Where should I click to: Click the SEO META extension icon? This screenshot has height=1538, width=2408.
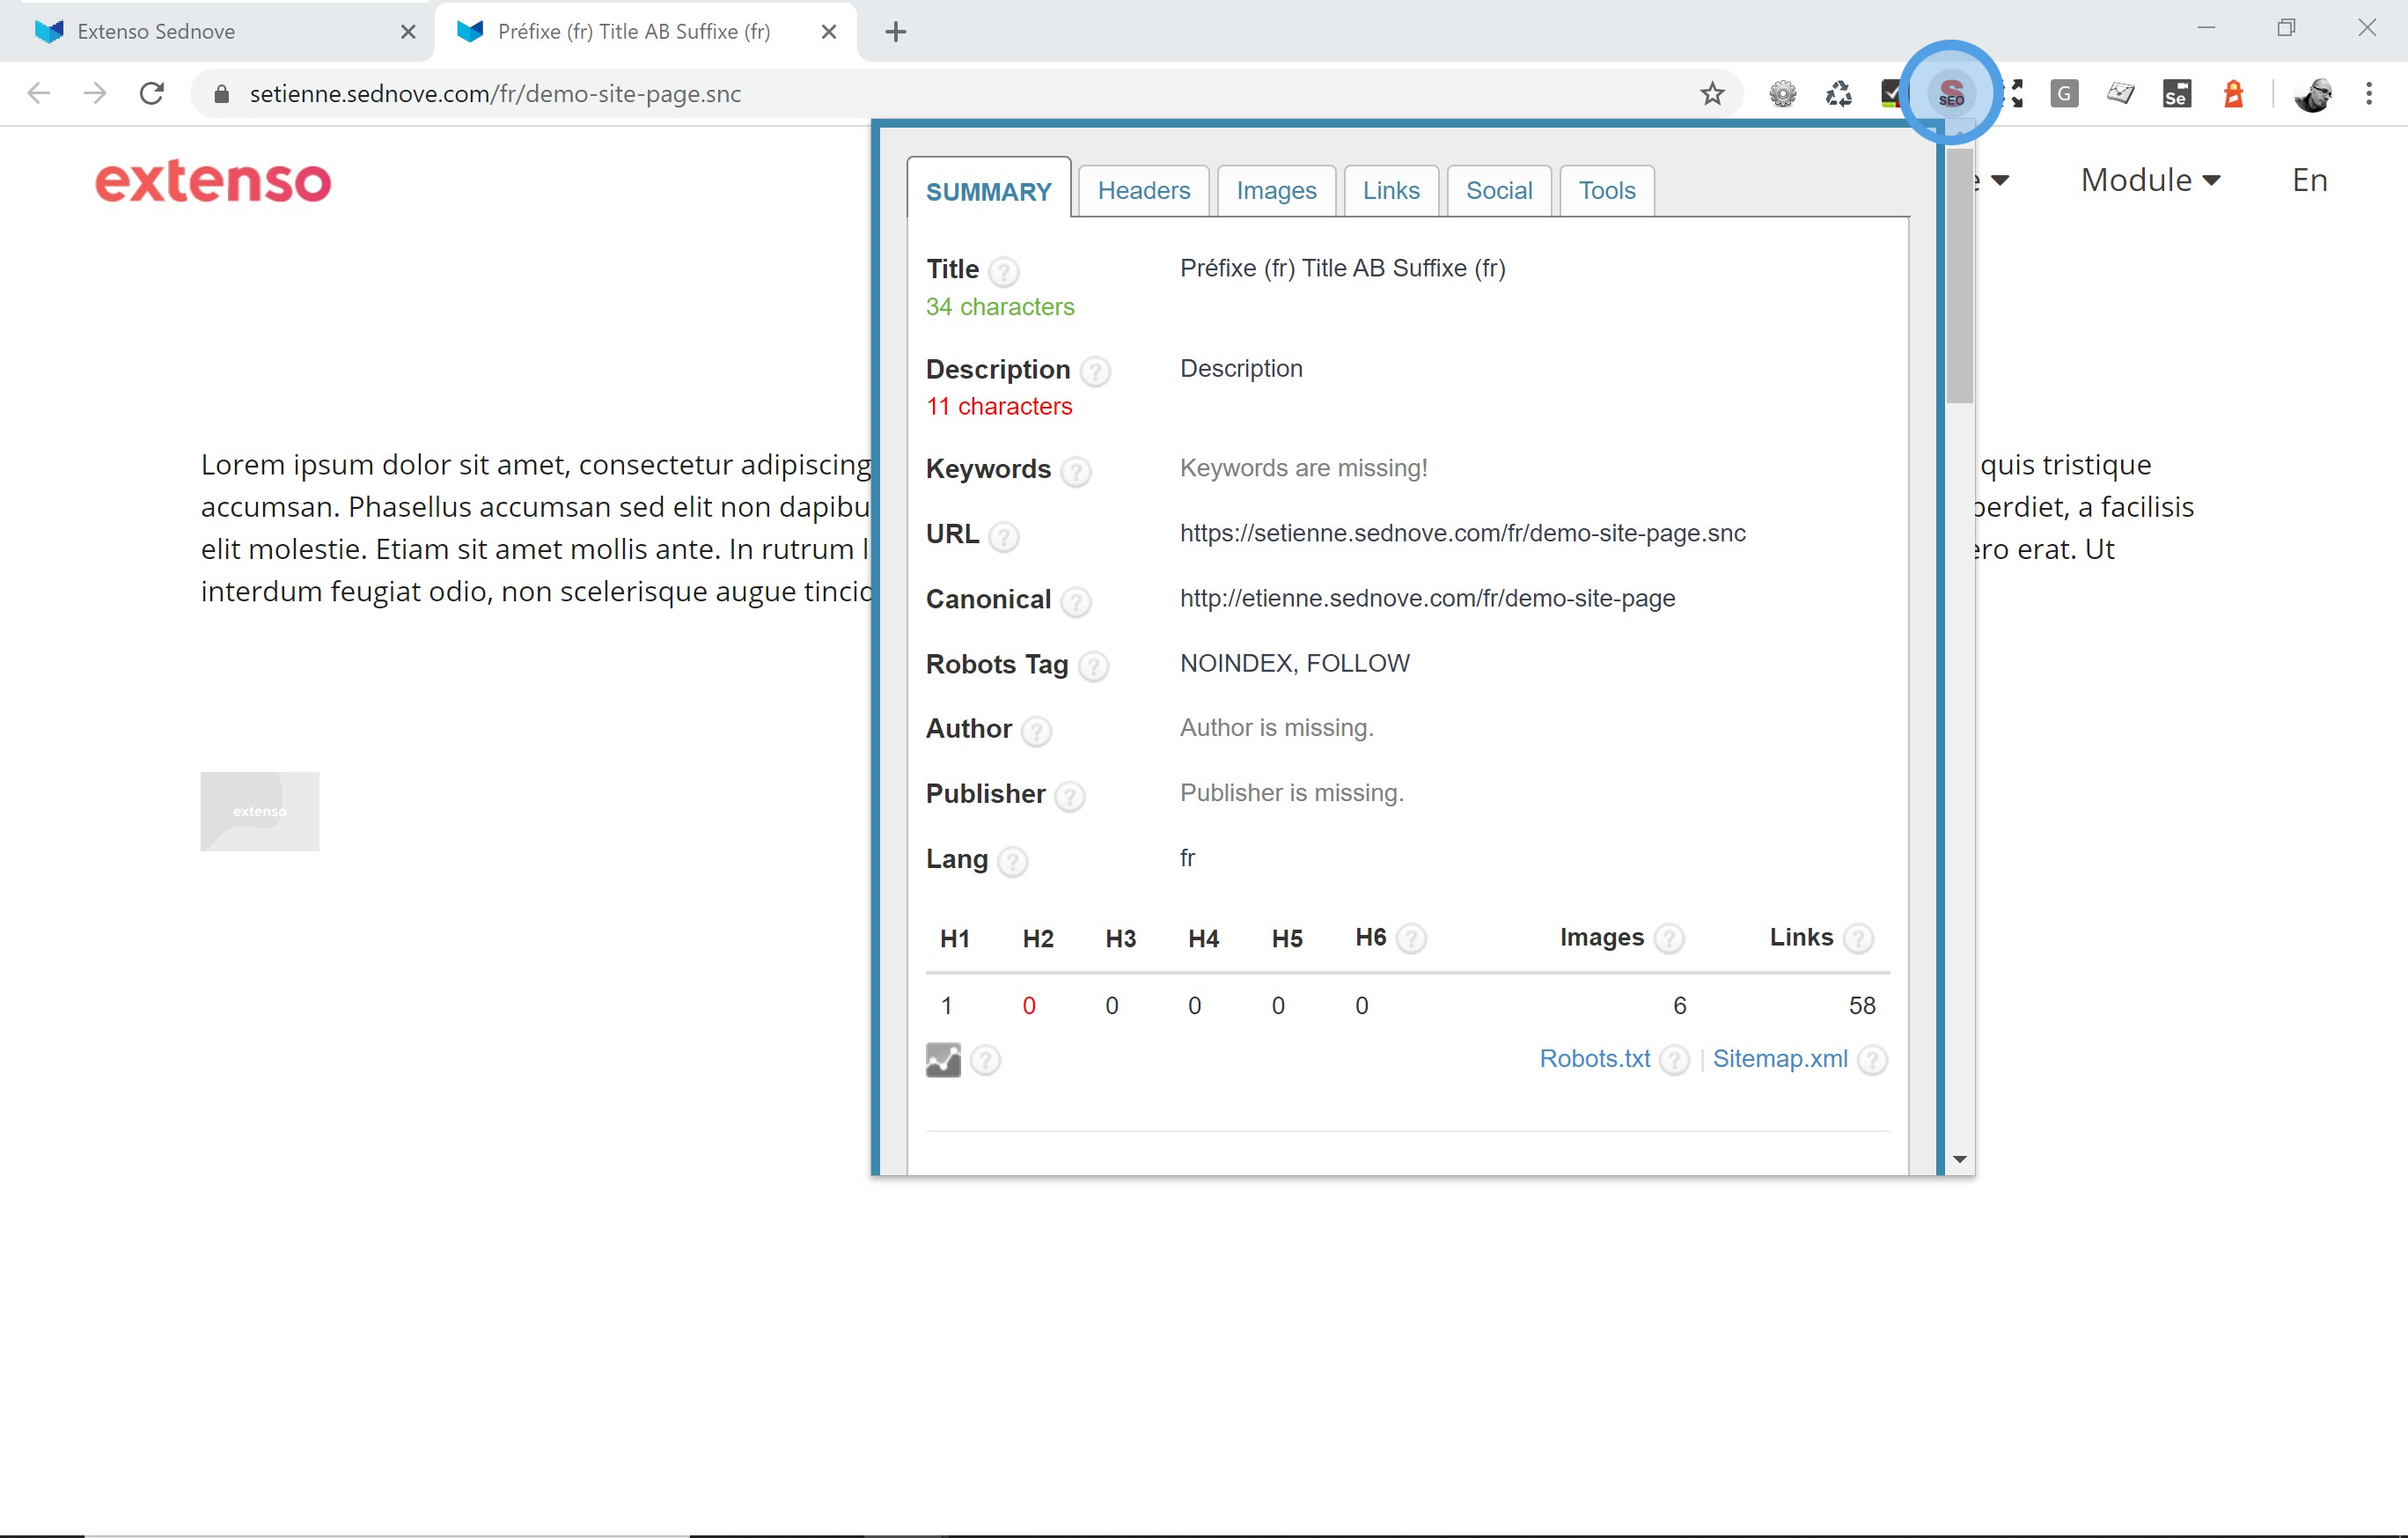pos(1950,94)
